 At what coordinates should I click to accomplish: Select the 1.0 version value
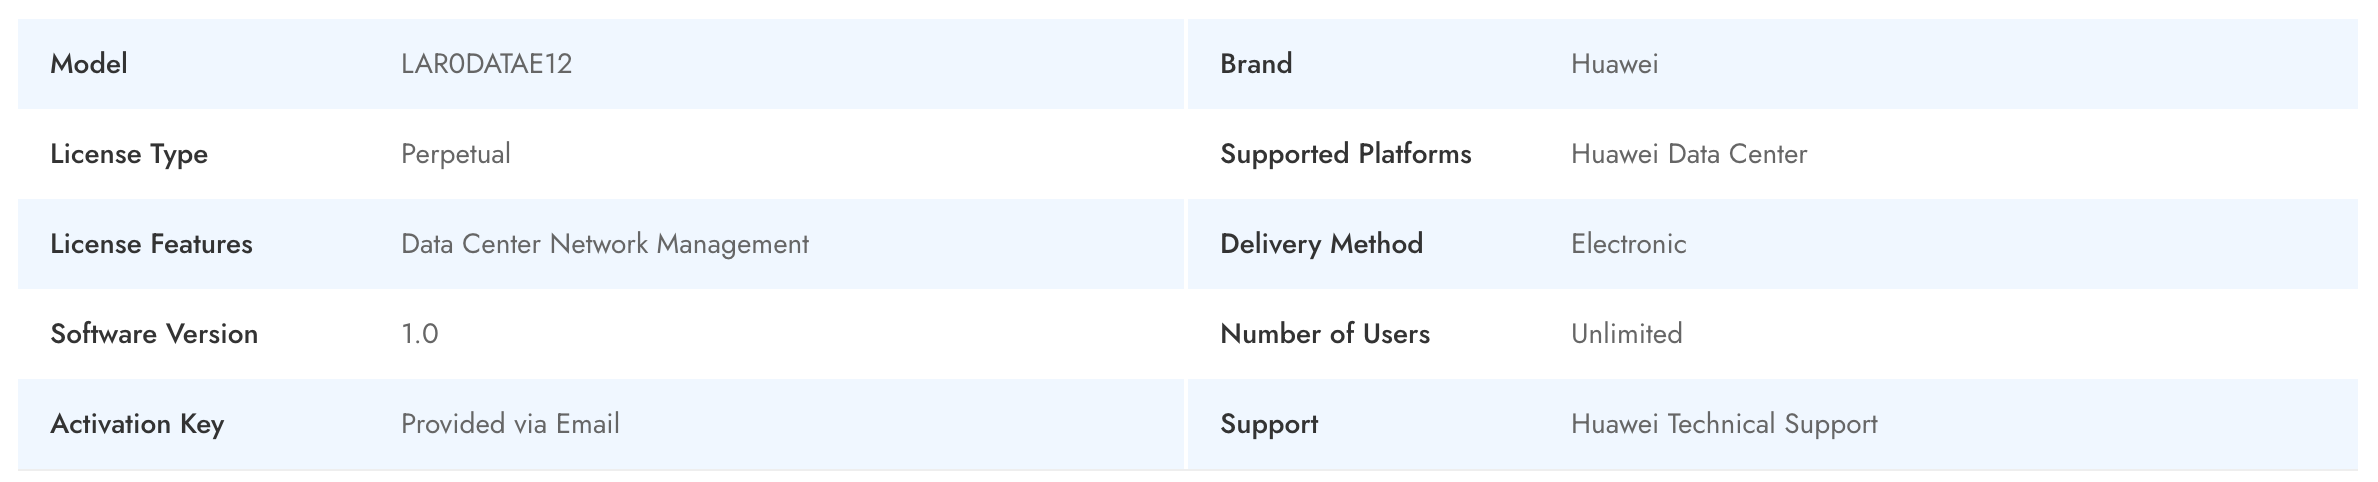click(x=420, y=334)
